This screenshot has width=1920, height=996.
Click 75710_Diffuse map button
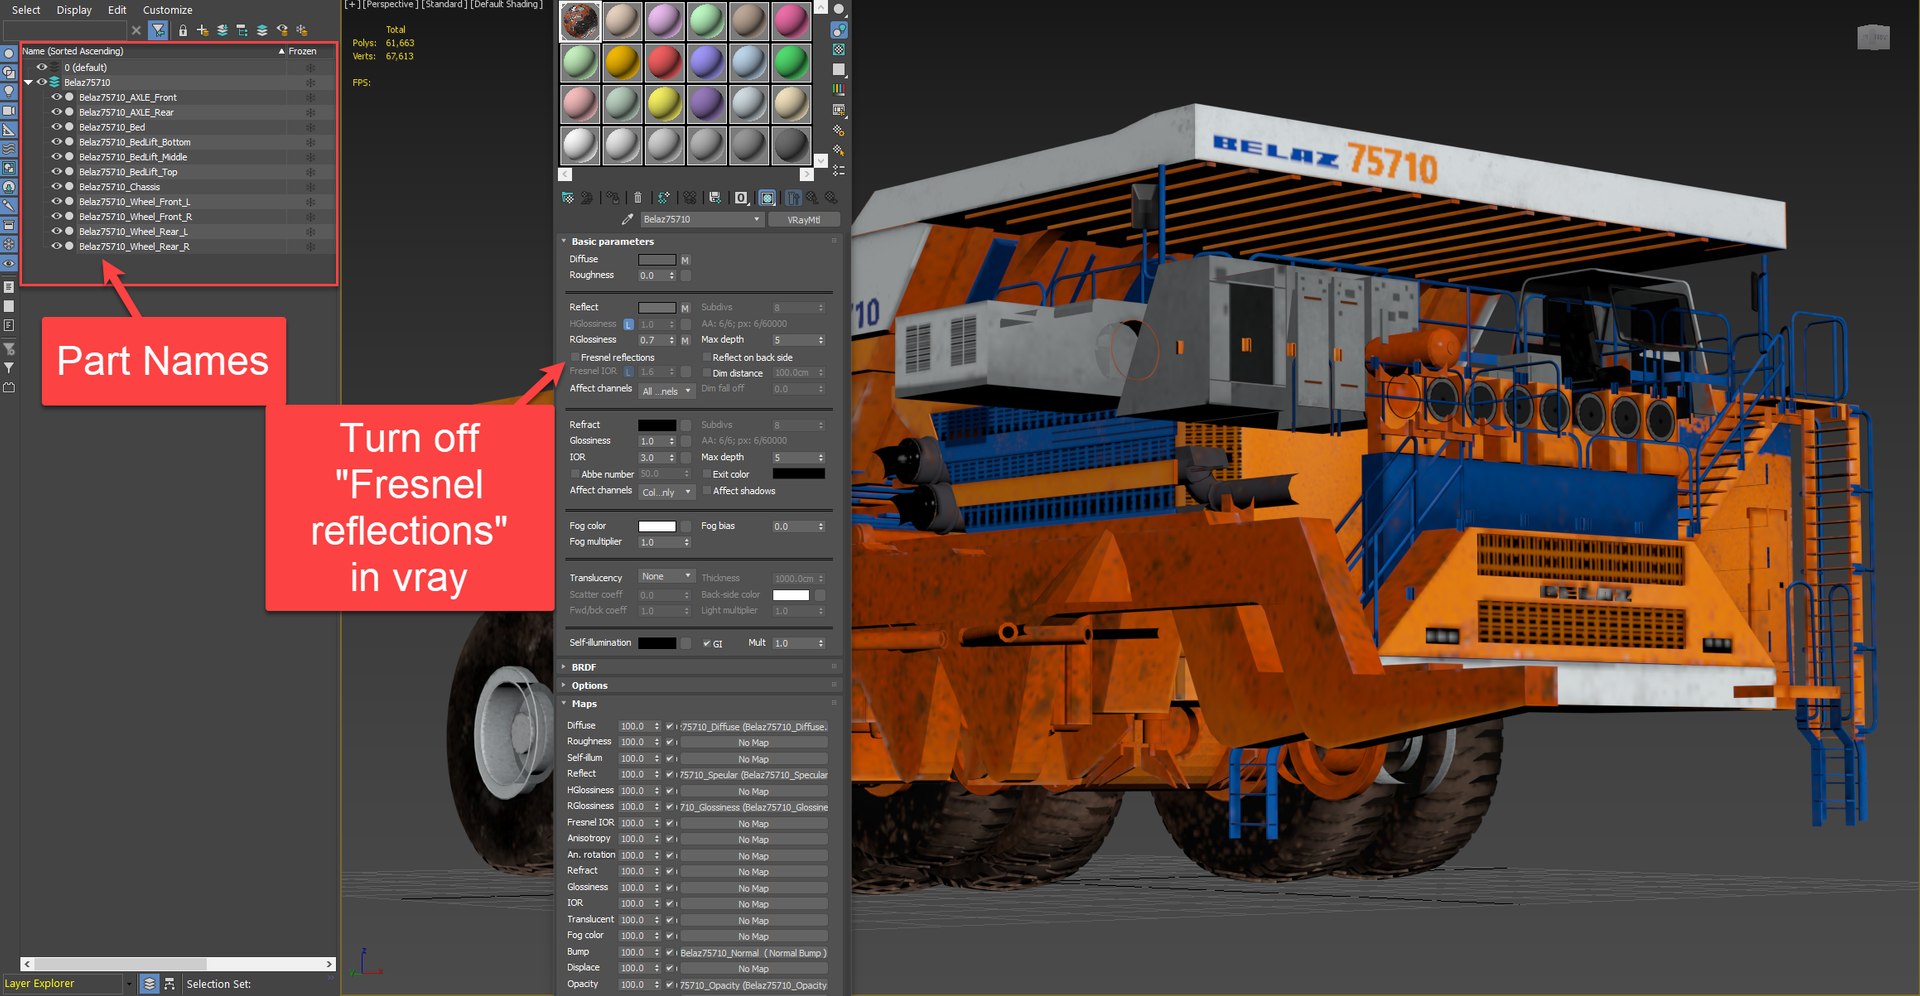pyautogui.click(x=754, y=727)
